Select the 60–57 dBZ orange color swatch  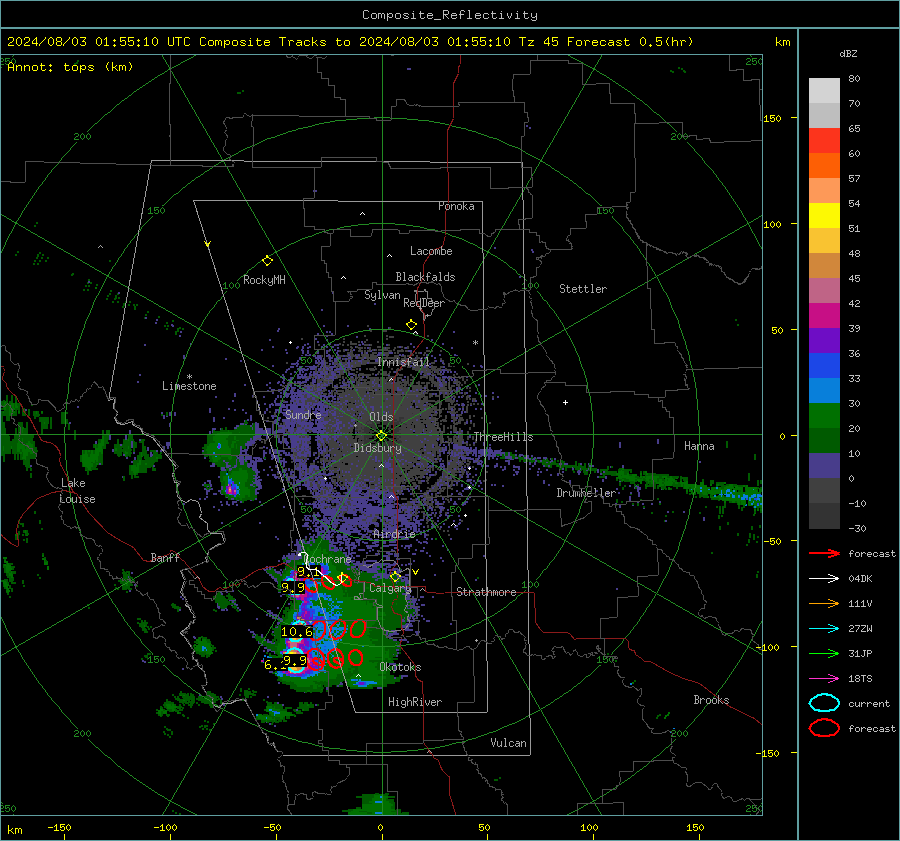(824, 165)
